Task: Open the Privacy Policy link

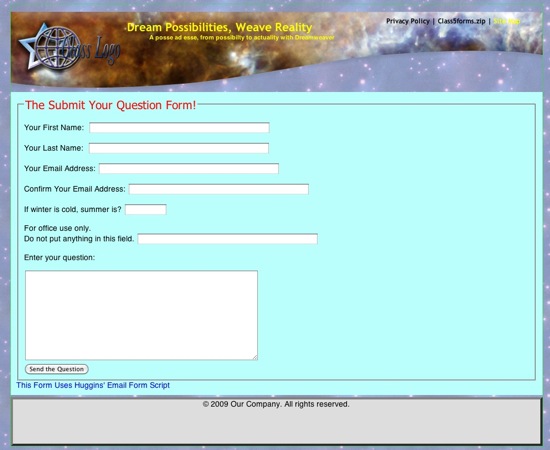Action: tap(408, 21)
